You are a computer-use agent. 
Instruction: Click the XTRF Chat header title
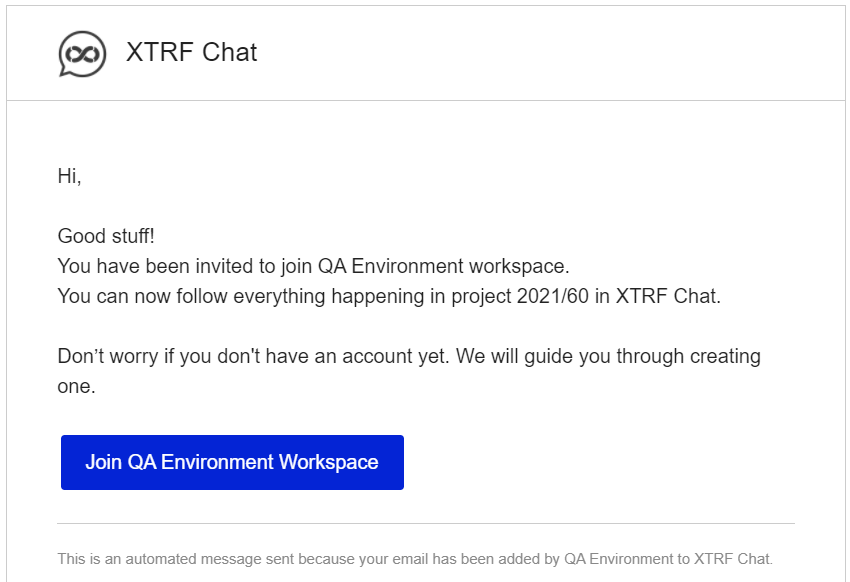click(x=191, y=53)
